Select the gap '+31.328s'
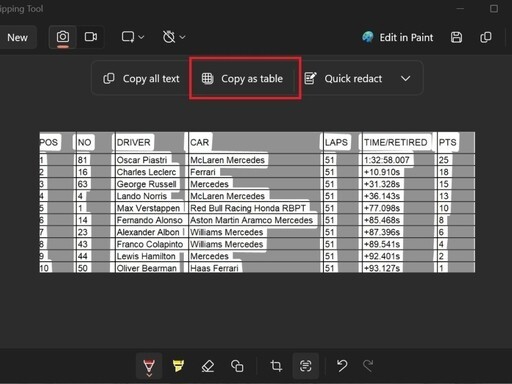Image resolution: width=512 pixels, height=384 pixels. [x=382, y=184]
